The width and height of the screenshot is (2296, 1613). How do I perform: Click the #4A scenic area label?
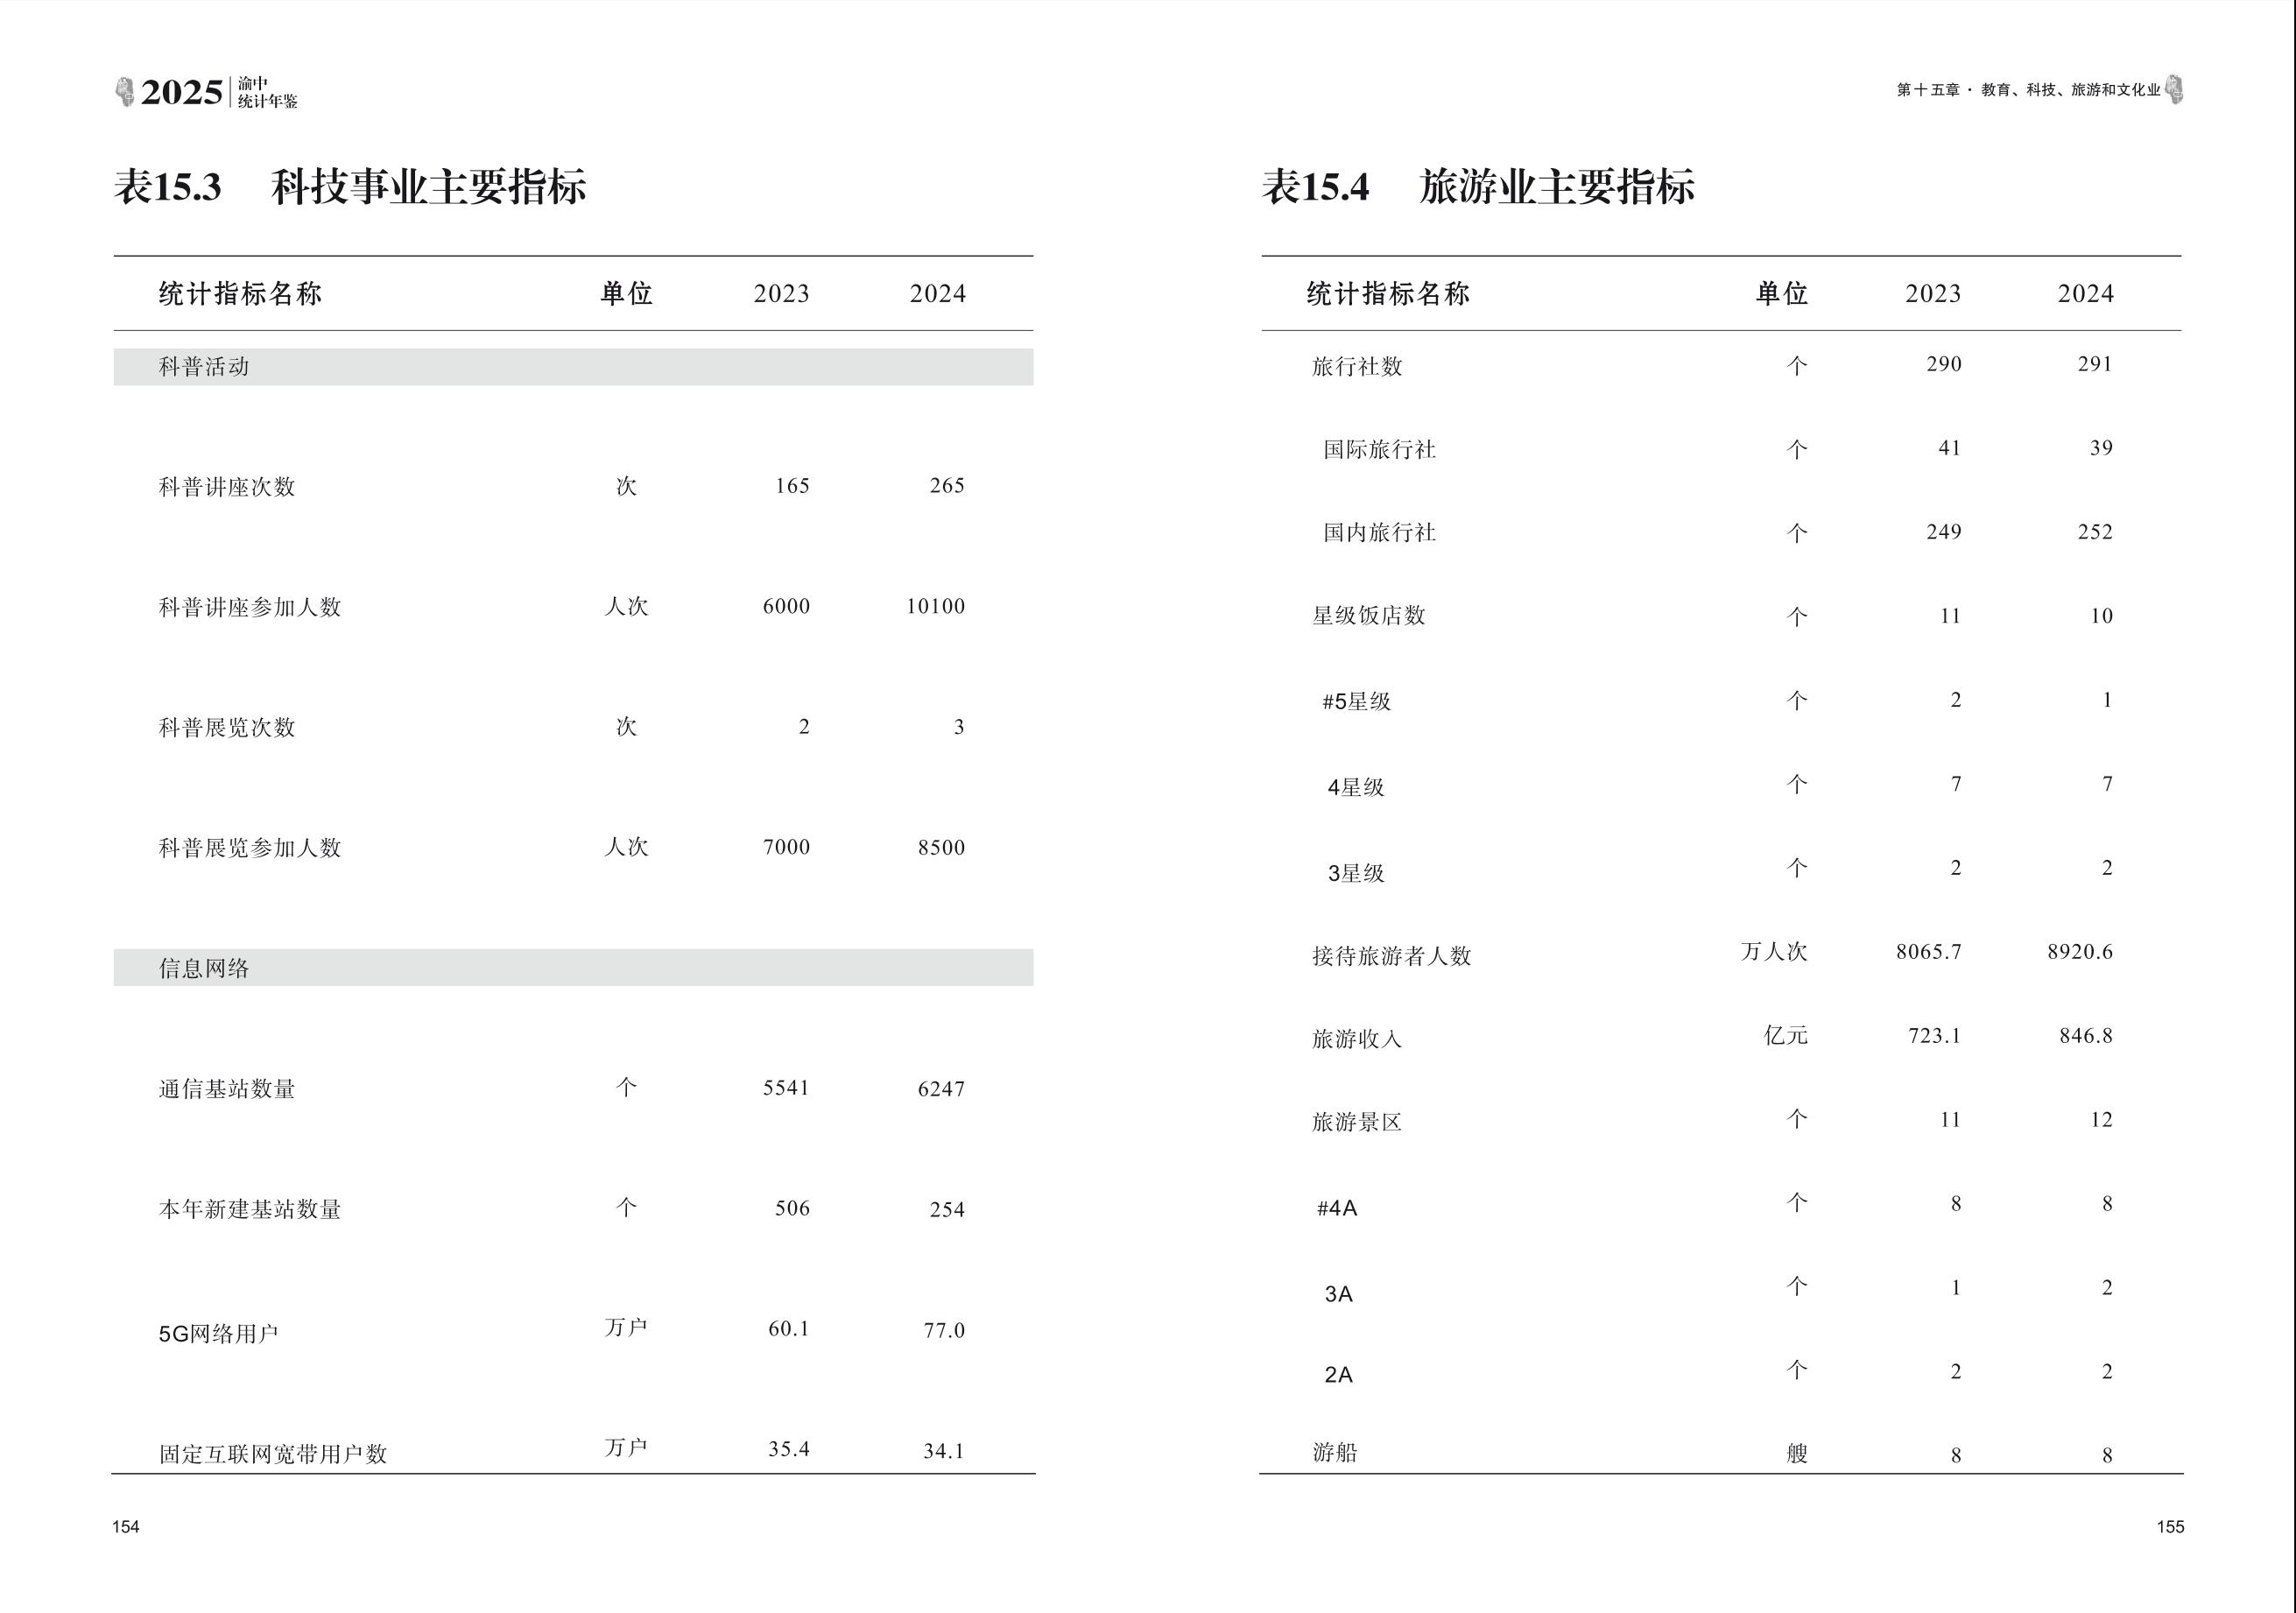point(1337,1208)
